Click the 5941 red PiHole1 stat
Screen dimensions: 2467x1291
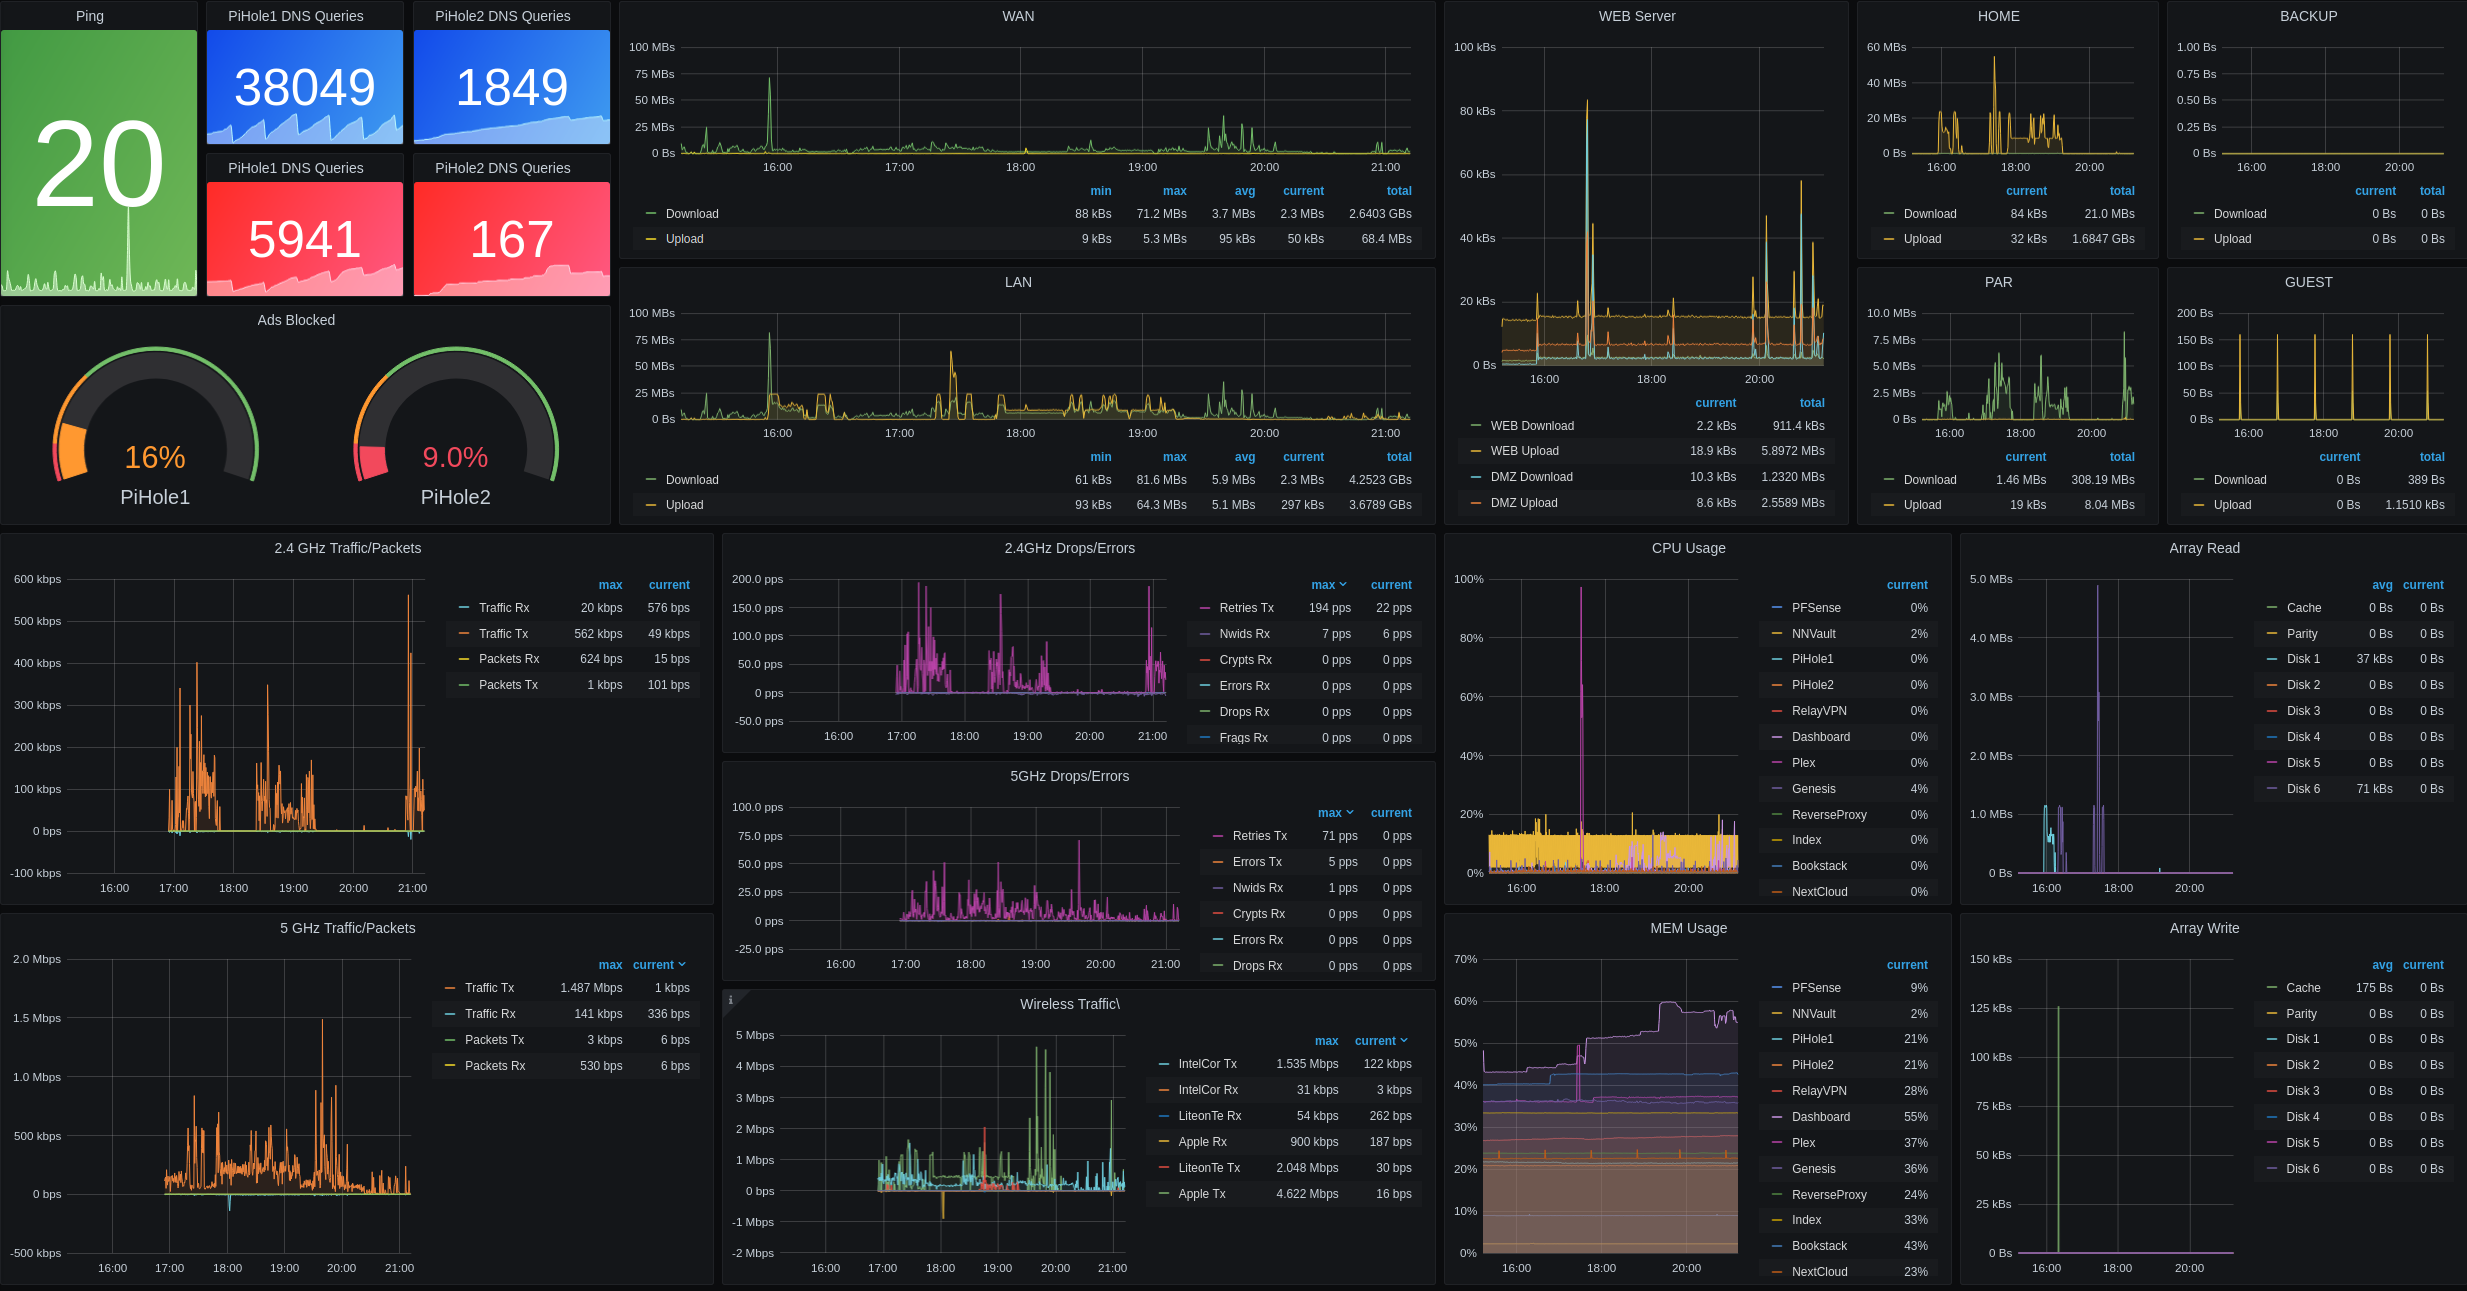[x=305, y=239]
